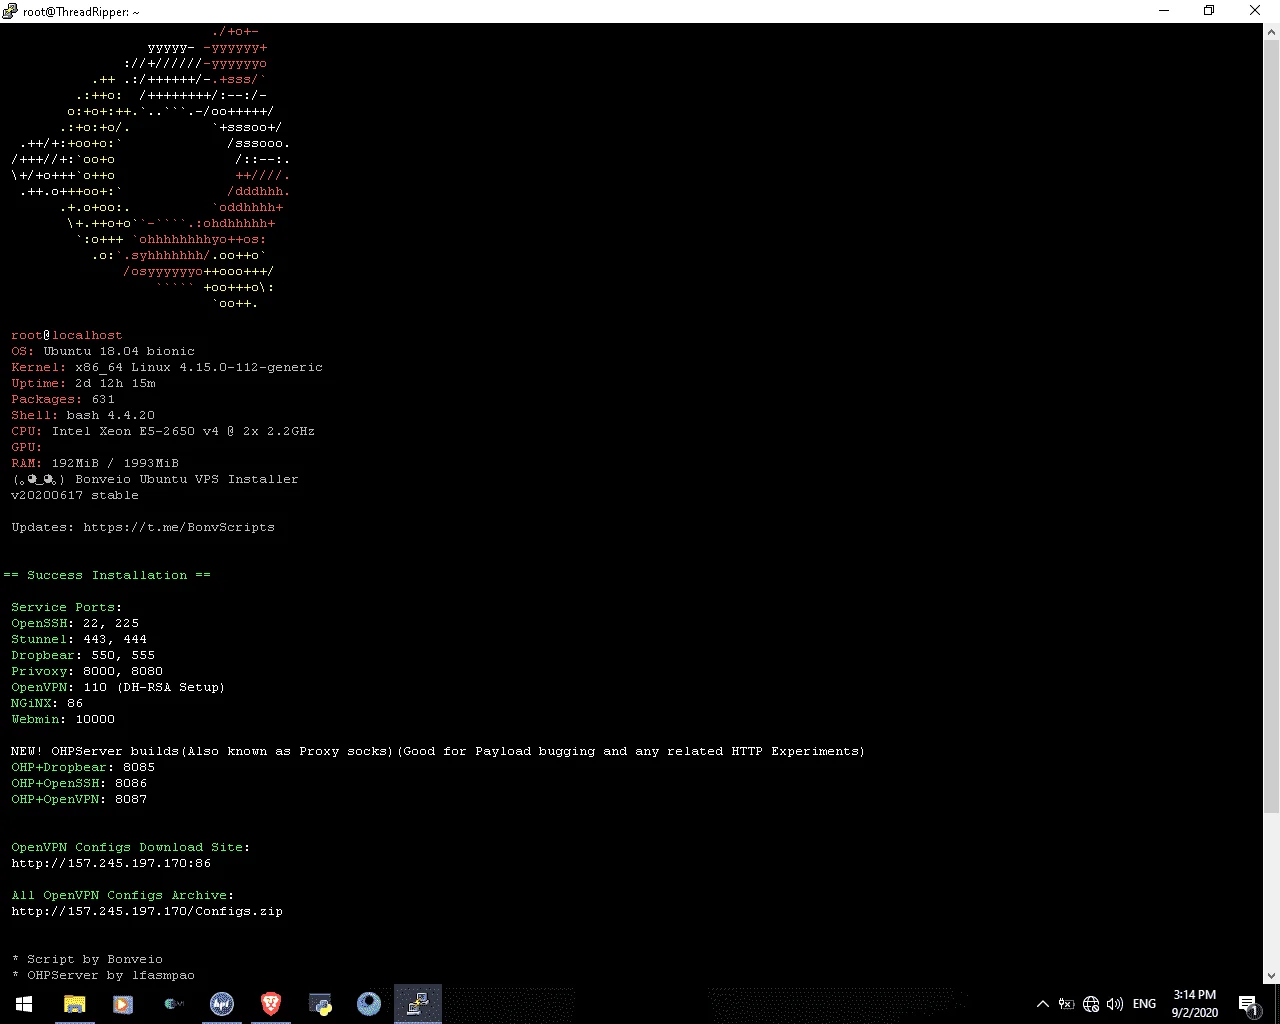
Task: Switch the ENG input language indicator
Action: point(1144,1004)
